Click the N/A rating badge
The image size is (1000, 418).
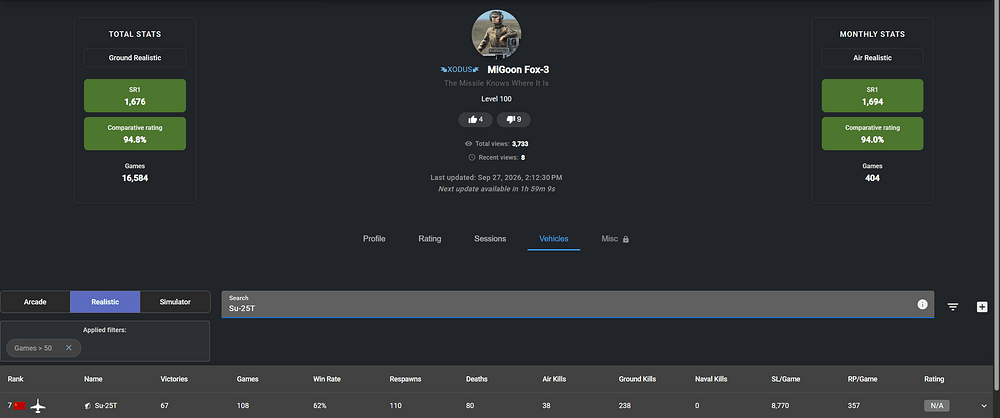pos(937,406)
